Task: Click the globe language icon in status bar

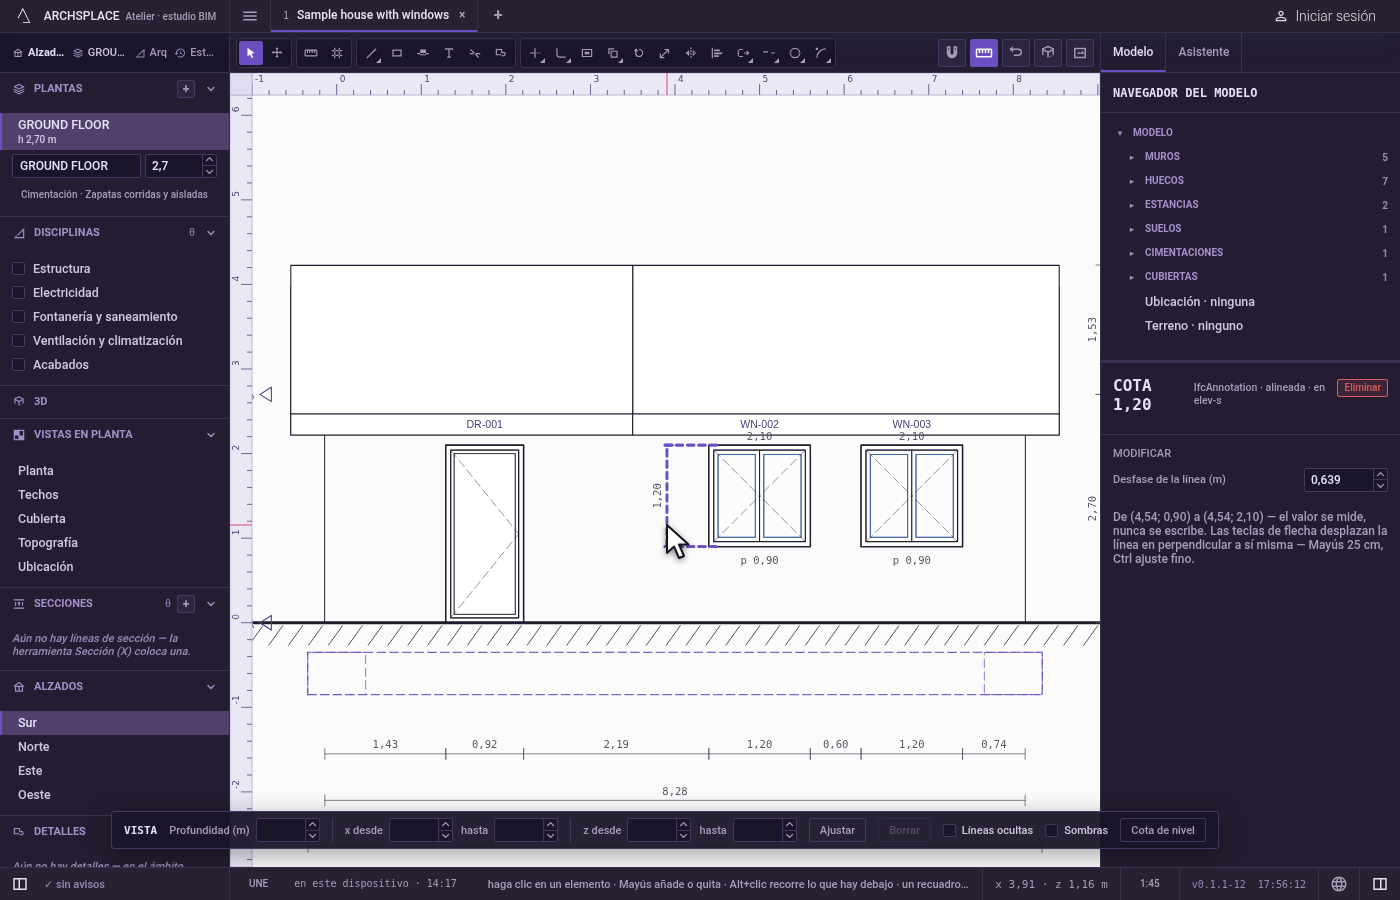Action: click(x=1339, y=884)
